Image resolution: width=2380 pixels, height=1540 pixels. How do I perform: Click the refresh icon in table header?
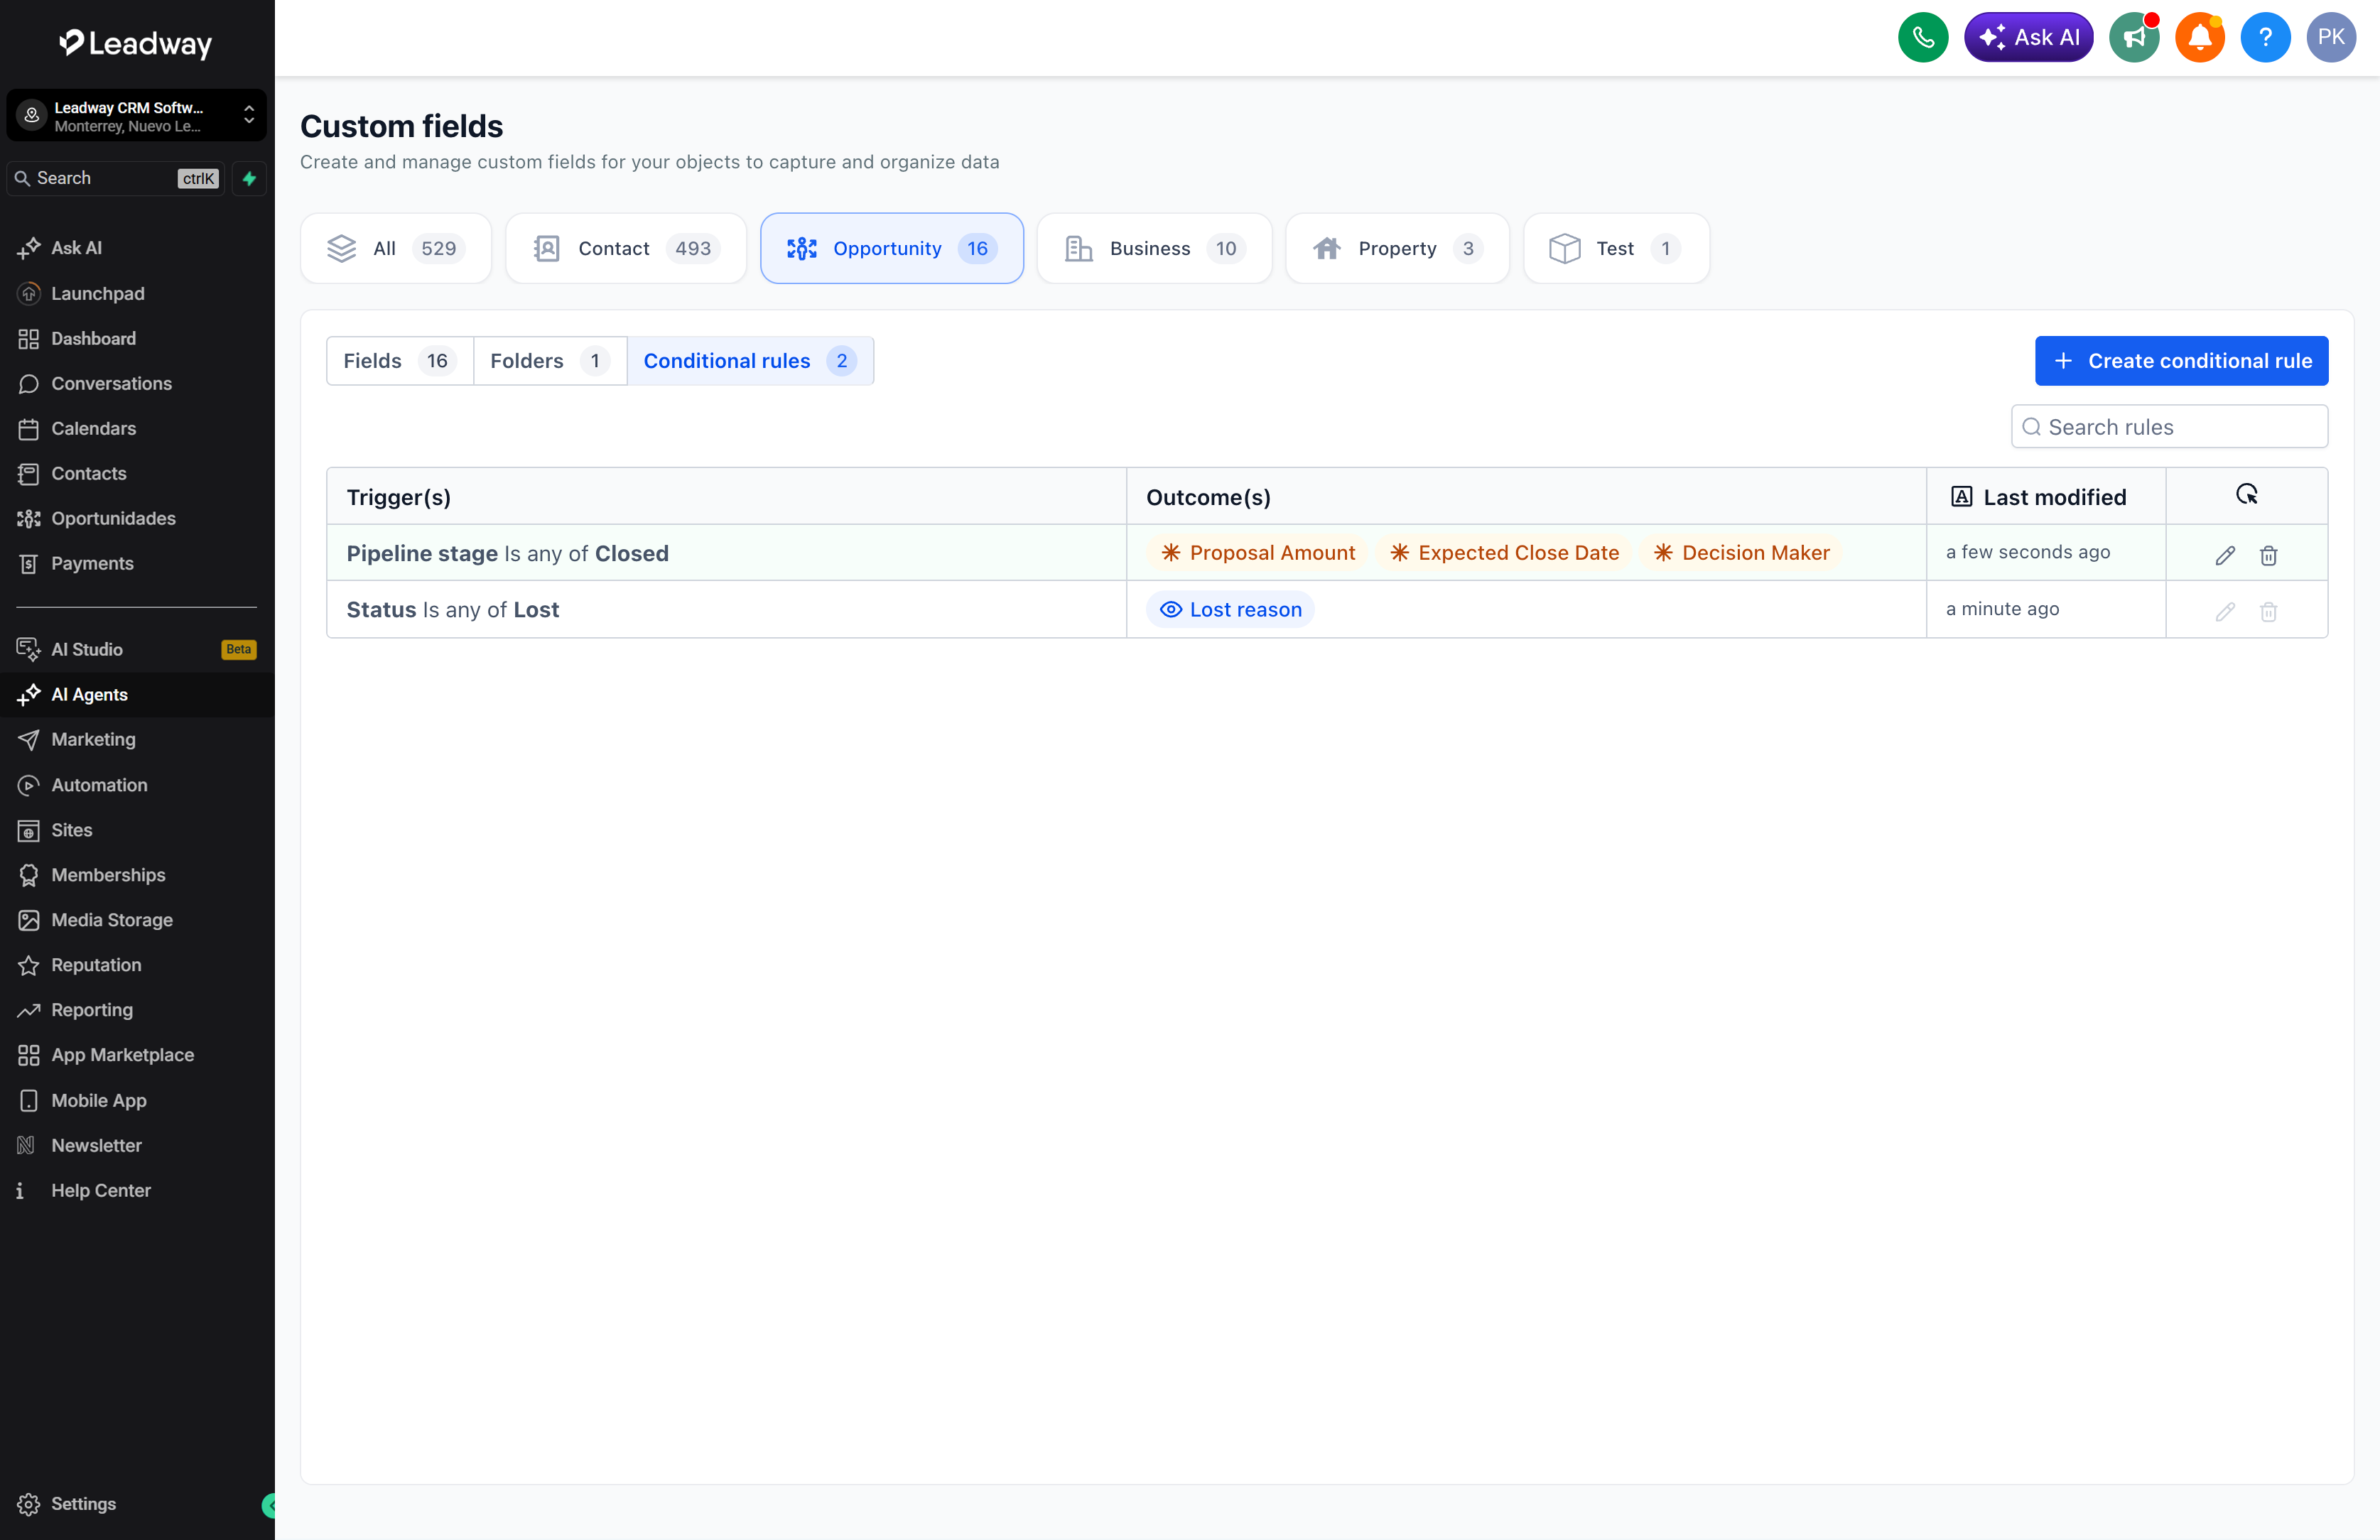2246,495
